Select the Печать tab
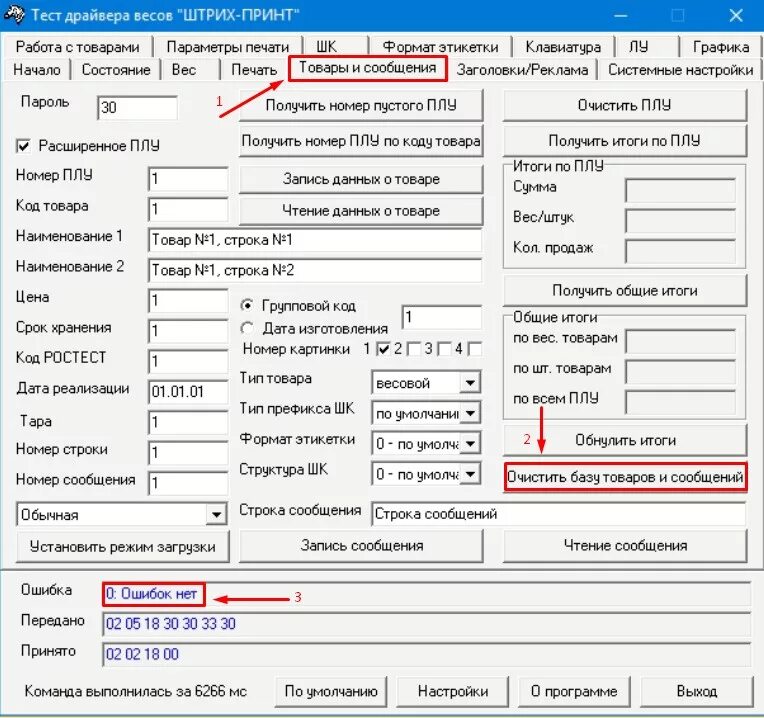This screenshot has width=764, height=718. 254,70
